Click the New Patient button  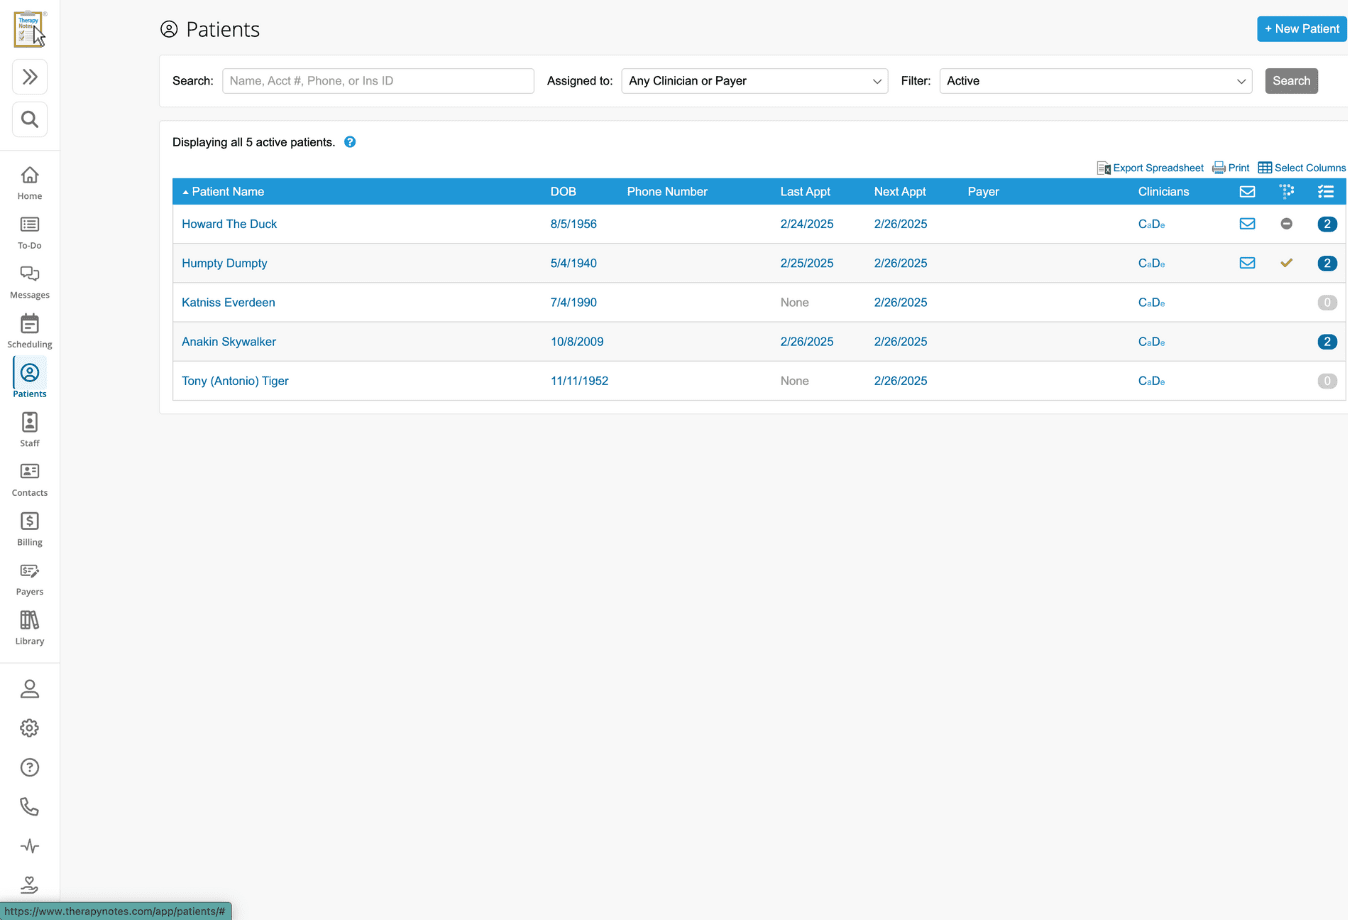click(x=1301, y=29)
